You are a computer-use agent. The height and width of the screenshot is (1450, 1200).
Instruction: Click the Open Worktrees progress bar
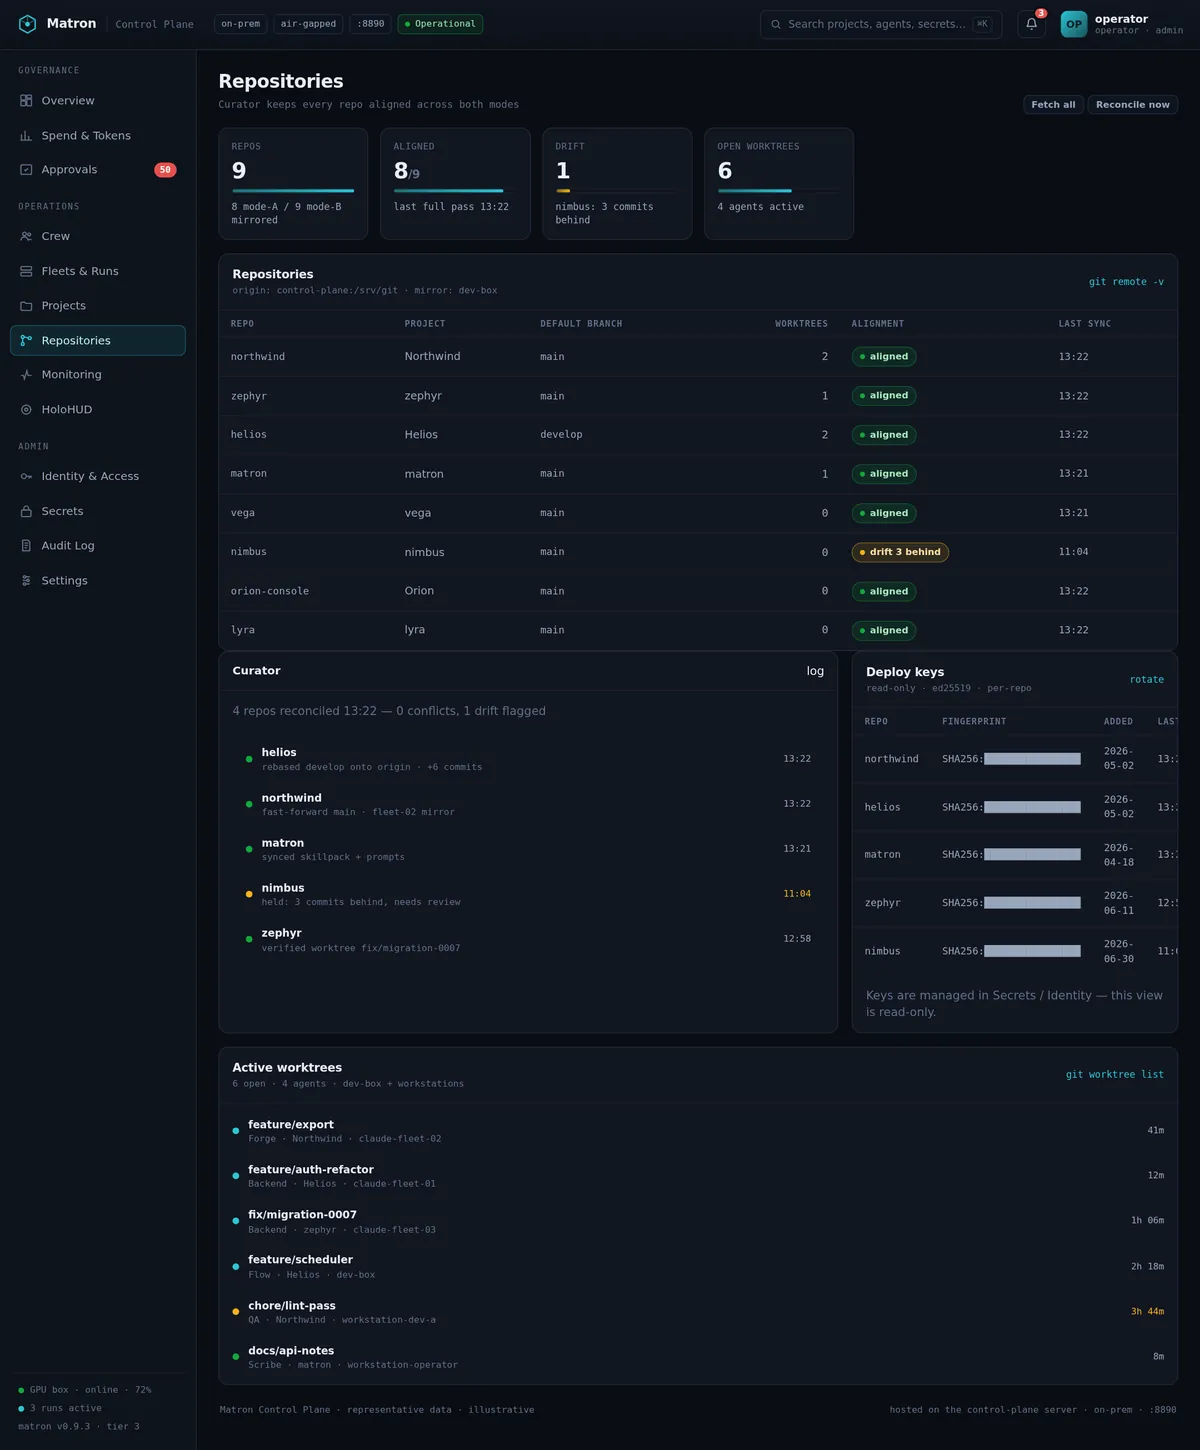(x=779, y=191)
